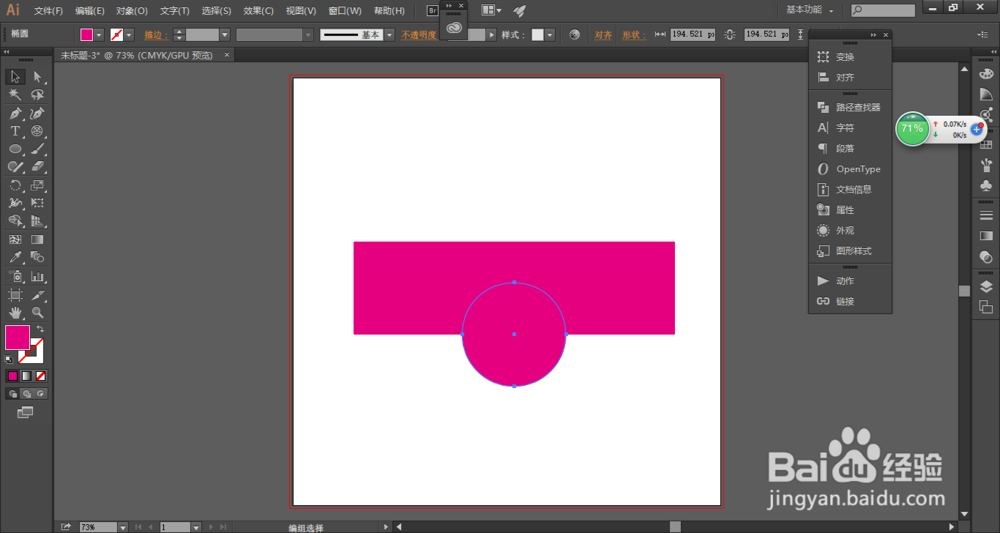The width and height of the screenshot is (1000, 533).
Task: Switch to Draw Behind mode
Action: coord(26,394)
